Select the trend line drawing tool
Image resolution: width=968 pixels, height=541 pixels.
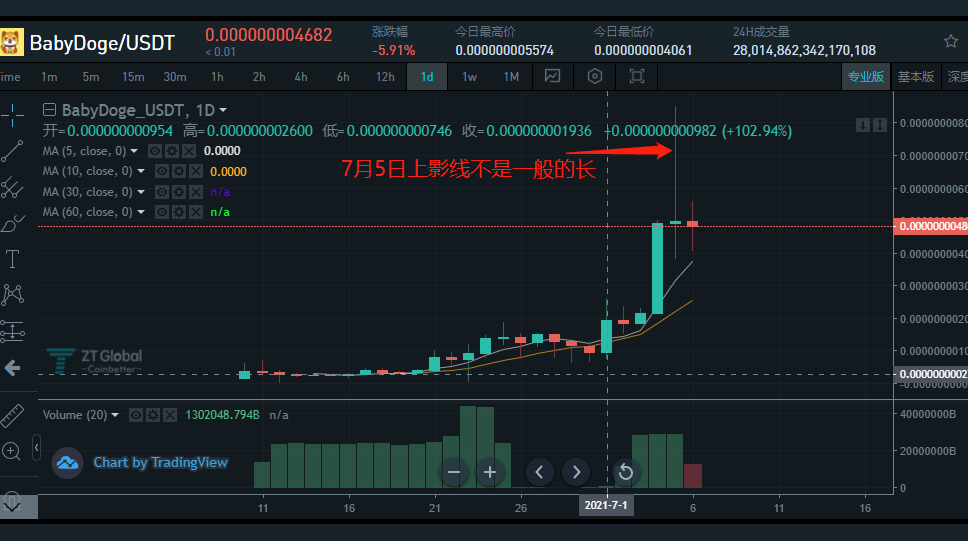(12, 151)
